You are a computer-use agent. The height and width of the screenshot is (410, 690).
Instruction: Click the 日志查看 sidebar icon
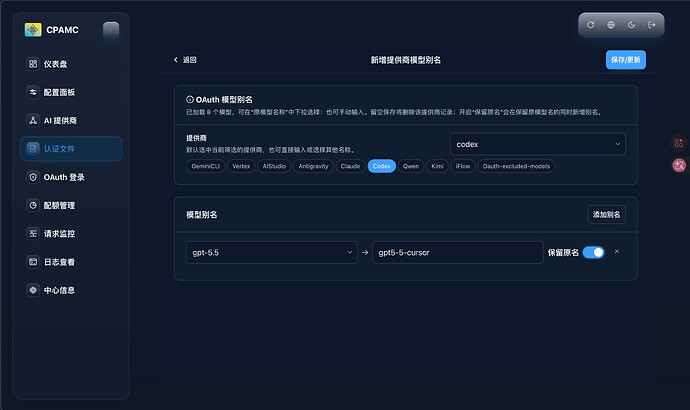pyautogui.click(x=33, y=262)
